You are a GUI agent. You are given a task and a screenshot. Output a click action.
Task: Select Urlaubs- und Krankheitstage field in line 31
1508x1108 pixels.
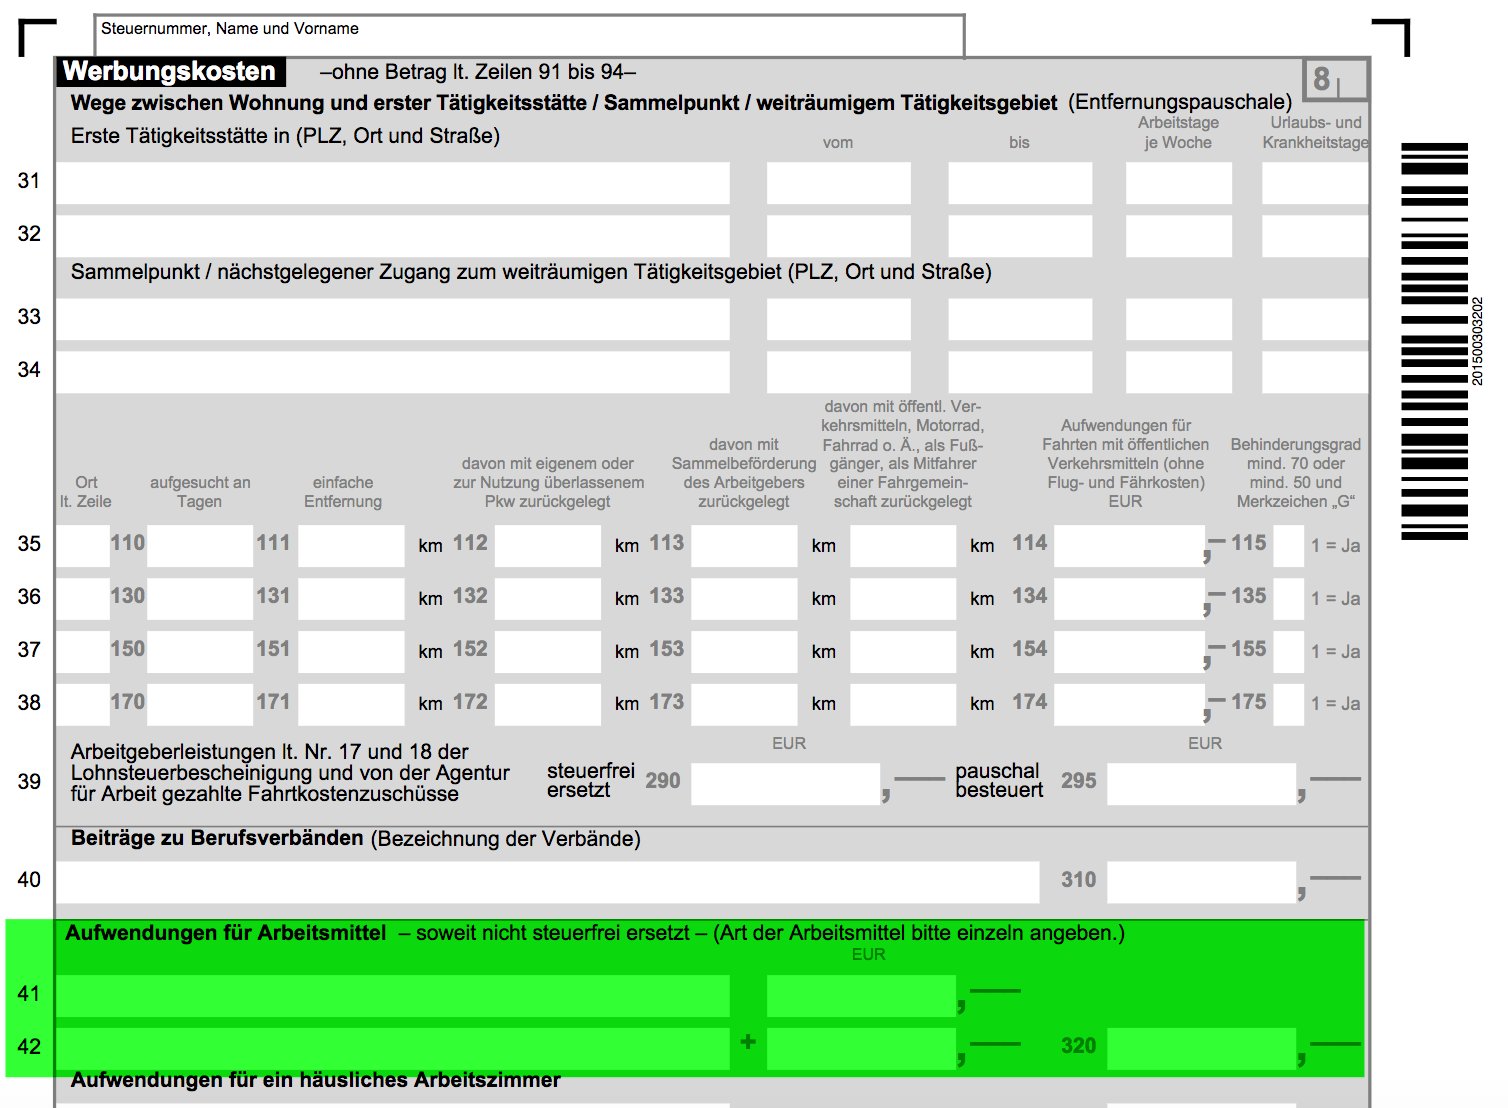(1315, 183)
